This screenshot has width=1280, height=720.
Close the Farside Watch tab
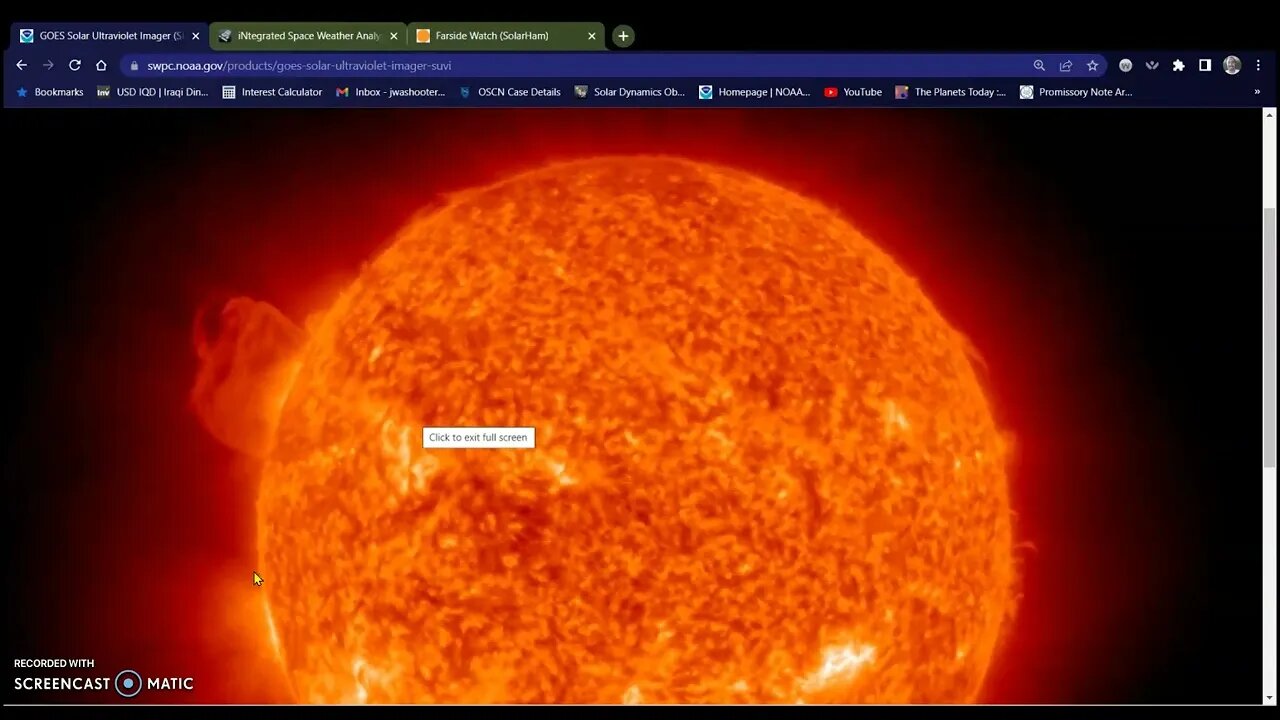click(591, 36)
